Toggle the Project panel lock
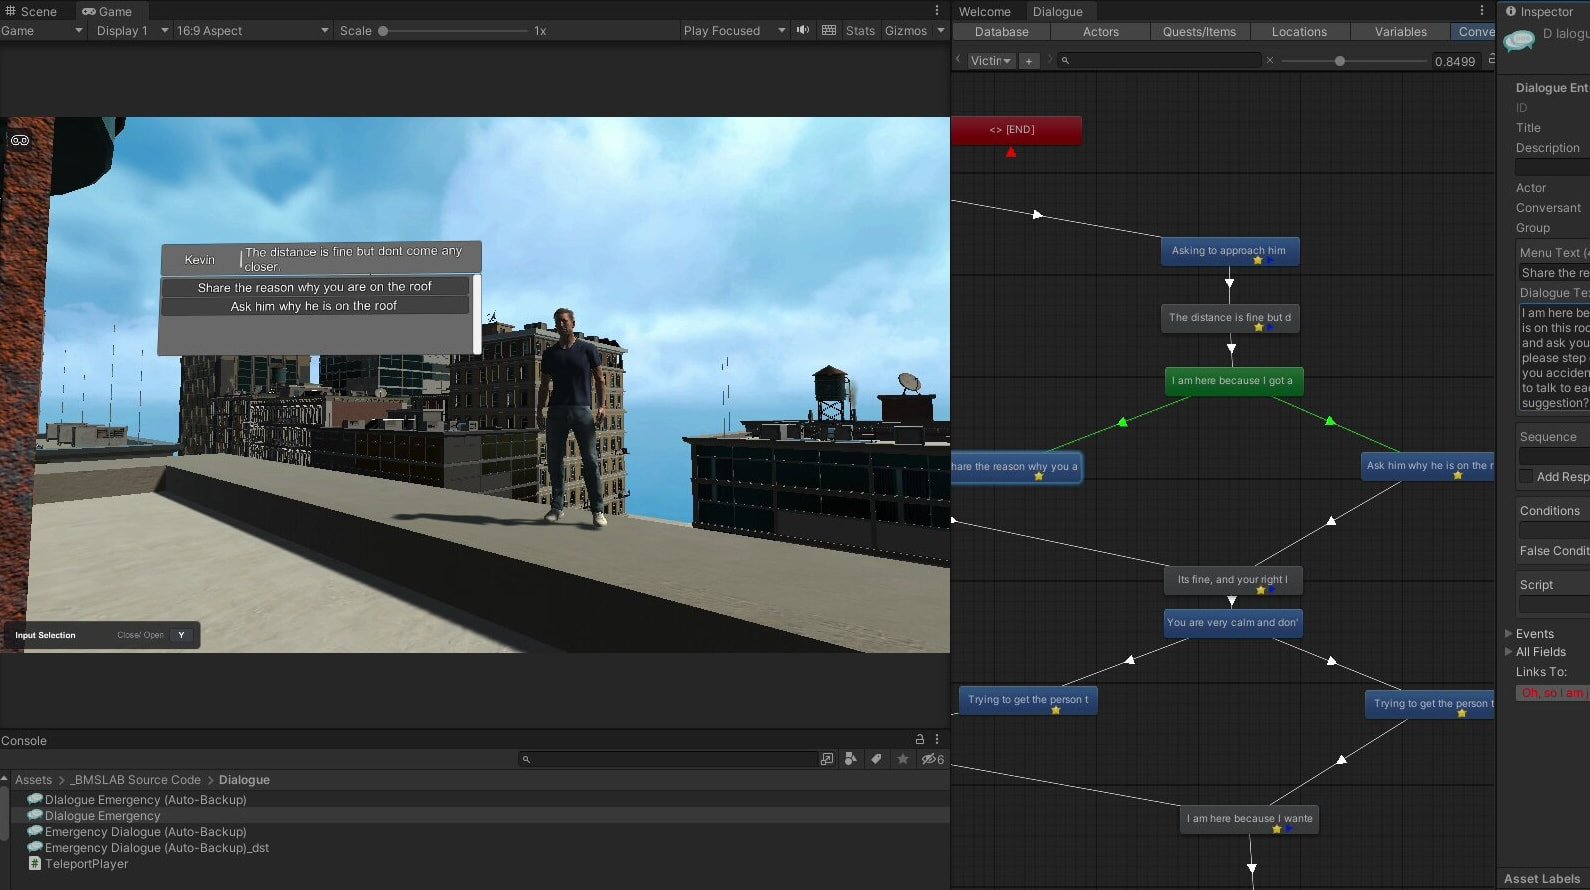Screen dimensions: 1590x890 pyautogui.click(x=920, y=740)
